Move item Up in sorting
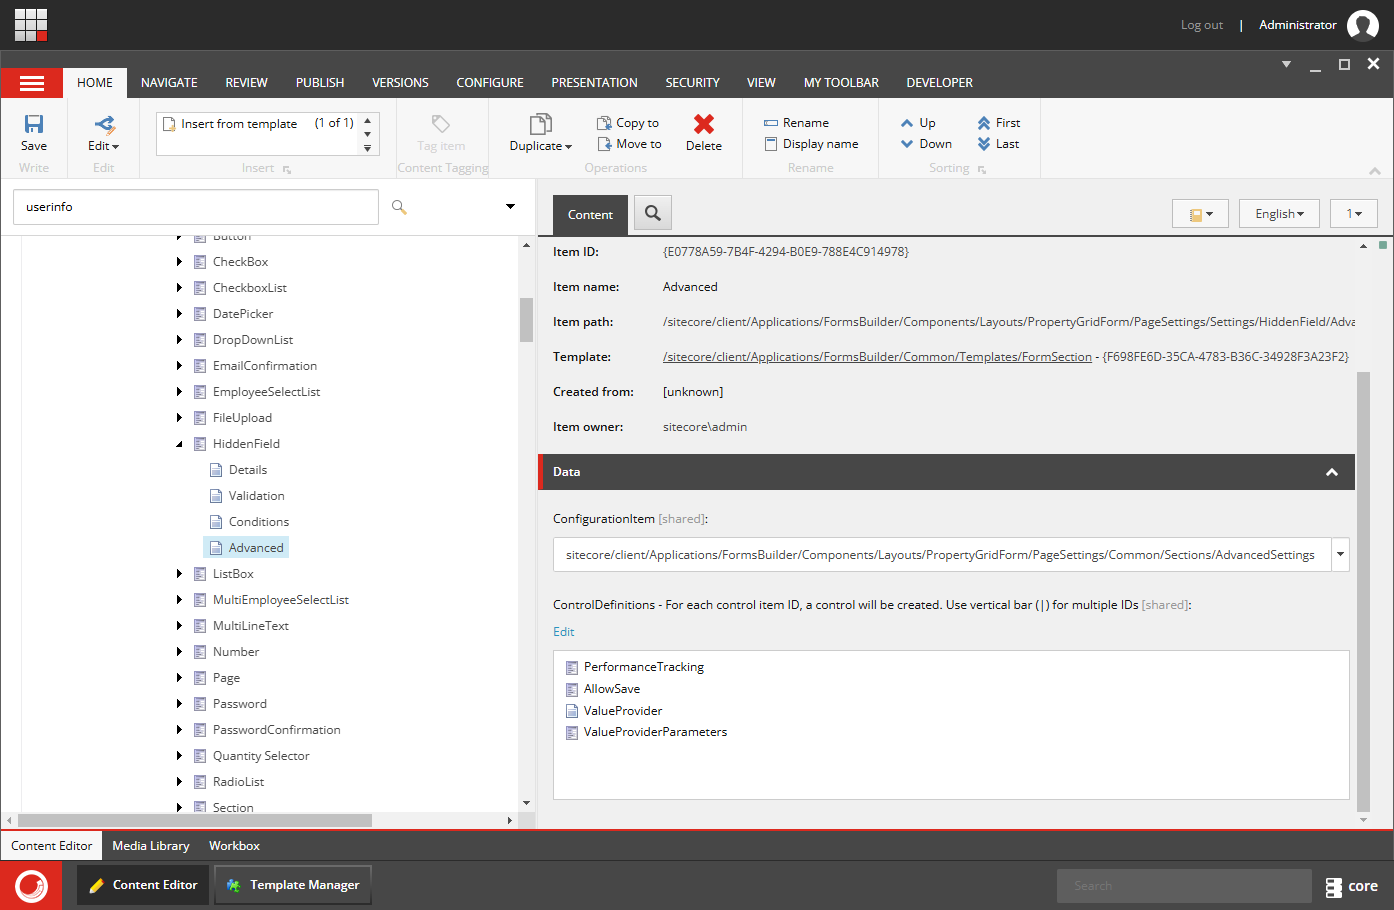 pos(918,123)
